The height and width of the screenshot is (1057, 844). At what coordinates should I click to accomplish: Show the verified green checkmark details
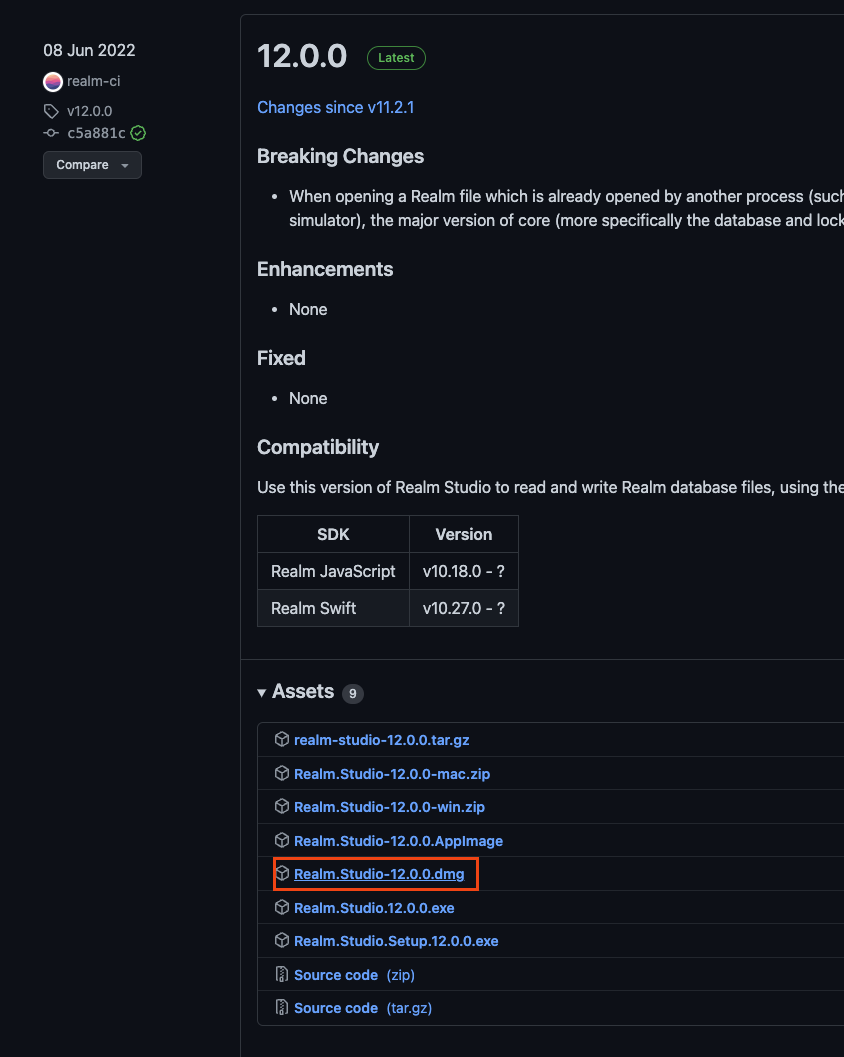[138, 133]
